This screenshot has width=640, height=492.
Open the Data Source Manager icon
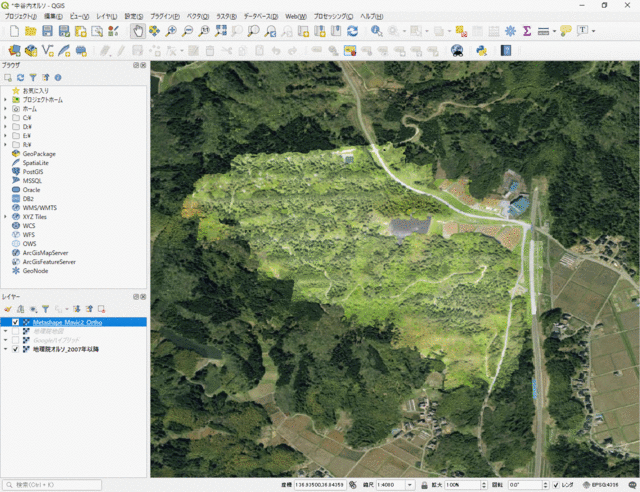[14, 51]
